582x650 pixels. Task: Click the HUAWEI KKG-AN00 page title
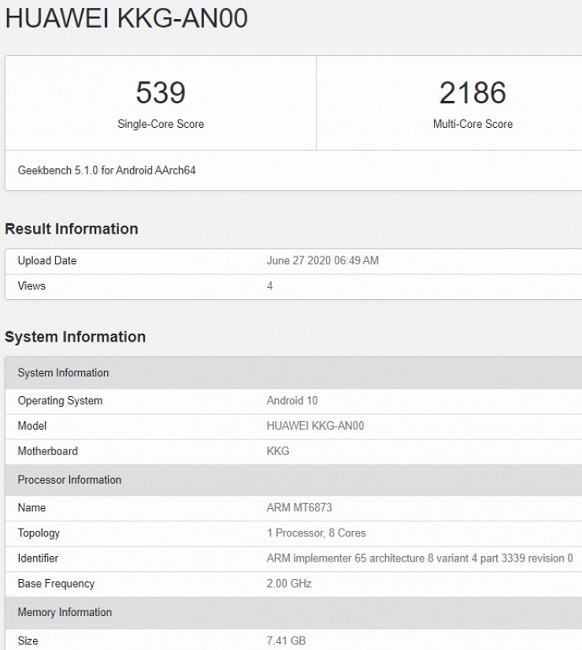[x=126, y=18]
